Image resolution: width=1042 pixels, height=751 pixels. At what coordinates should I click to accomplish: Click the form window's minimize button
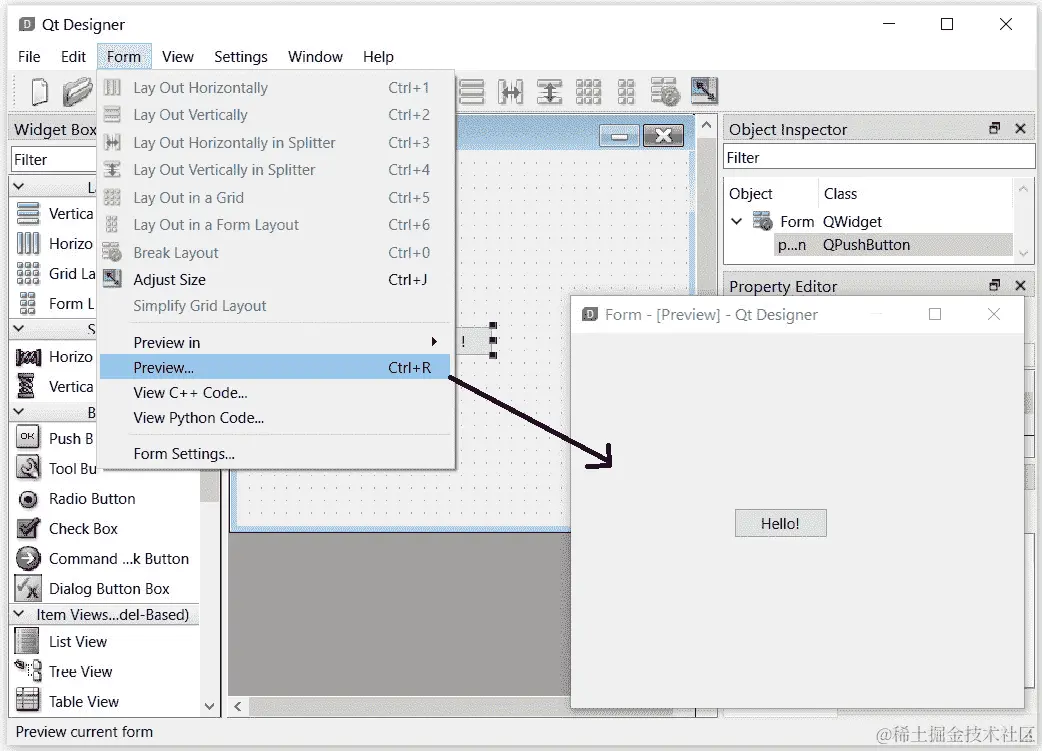[x=619, y=136]
